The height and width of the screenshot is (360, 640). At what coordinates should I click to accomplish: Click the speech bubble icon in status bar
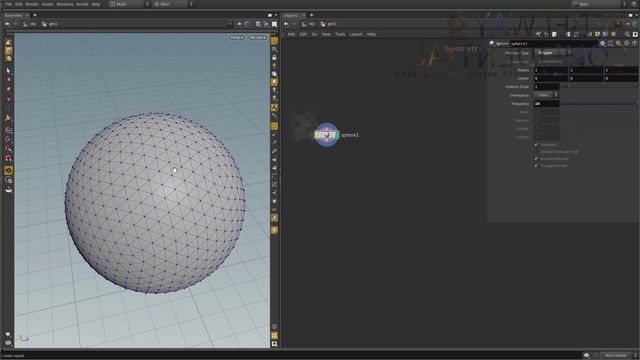point(587,356)
